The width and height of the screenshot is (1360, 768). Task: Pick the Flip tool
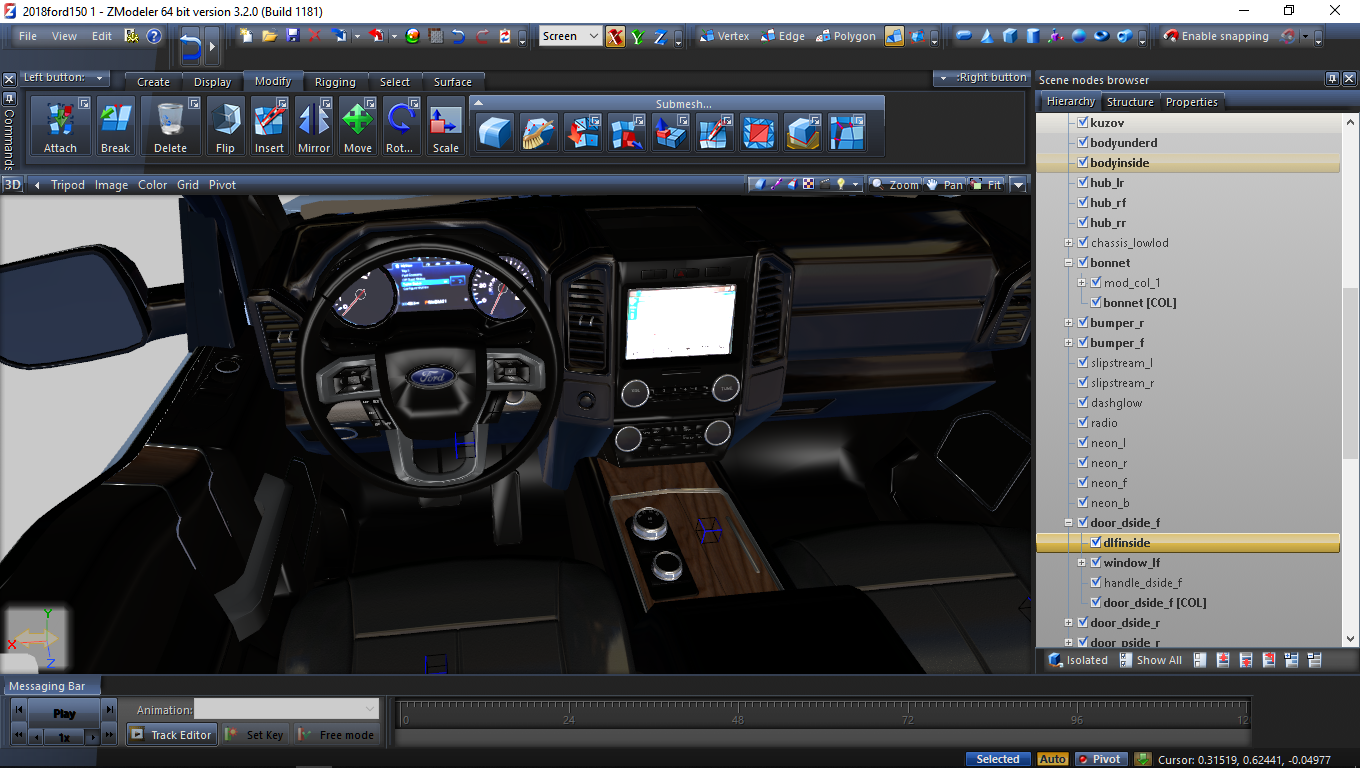[x=225, y=125]
